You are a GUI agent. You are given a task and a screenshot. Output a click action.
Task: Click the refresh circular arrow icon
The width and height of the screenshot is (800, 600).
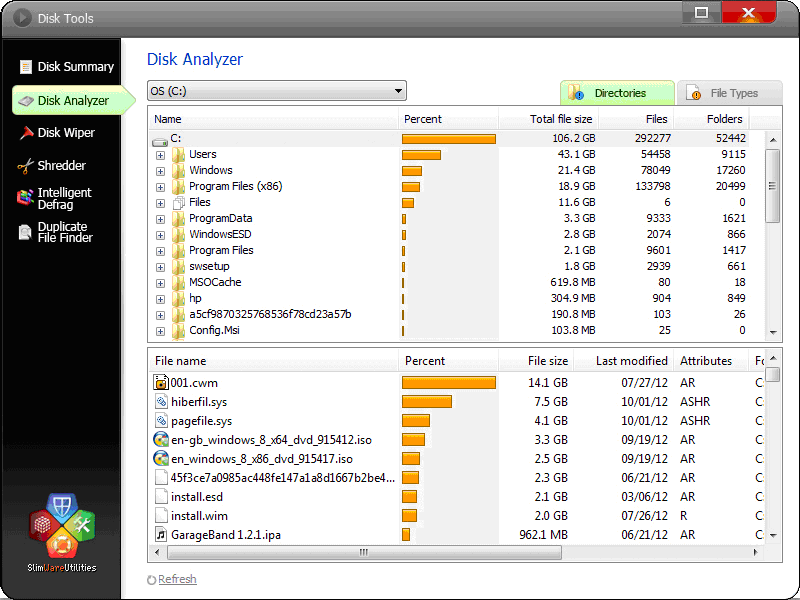coord(152,580)
